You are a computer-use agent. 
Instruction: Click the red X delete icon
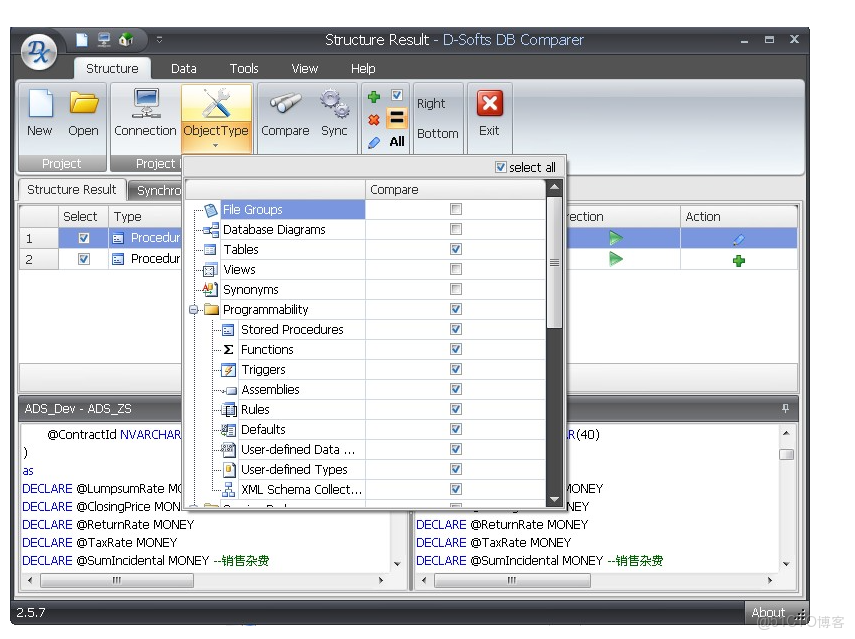pyautogui.click(x=373, y=121)
